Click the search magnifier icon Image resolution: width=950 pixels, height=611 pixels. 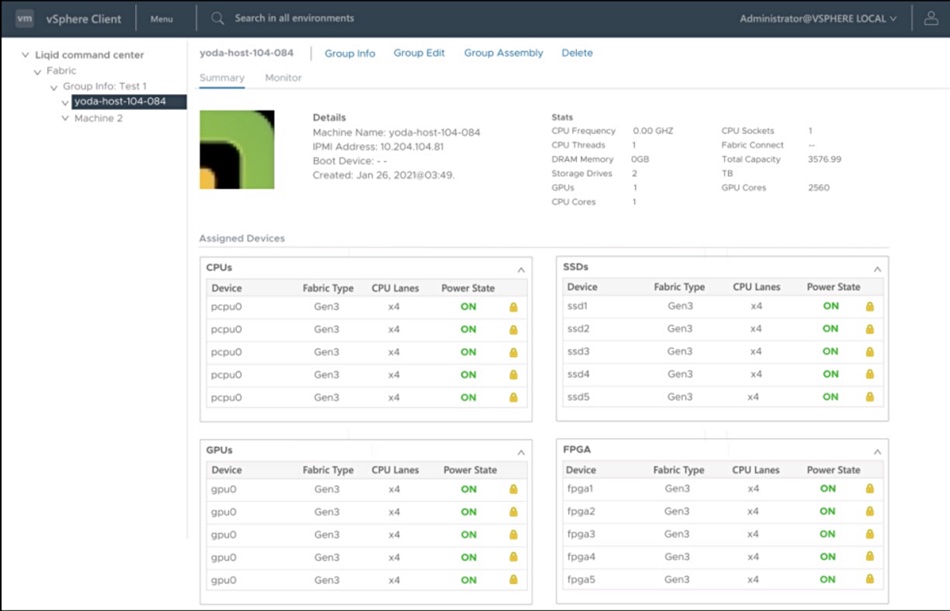[218, 19]
